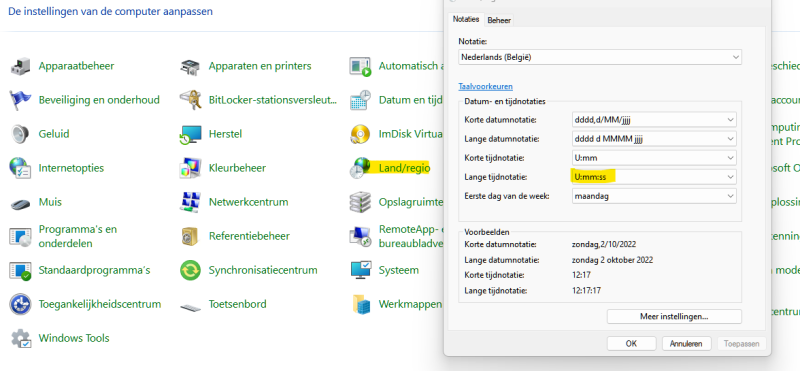
Task: Open the Systeem text link
Action: tap(399, 270)
